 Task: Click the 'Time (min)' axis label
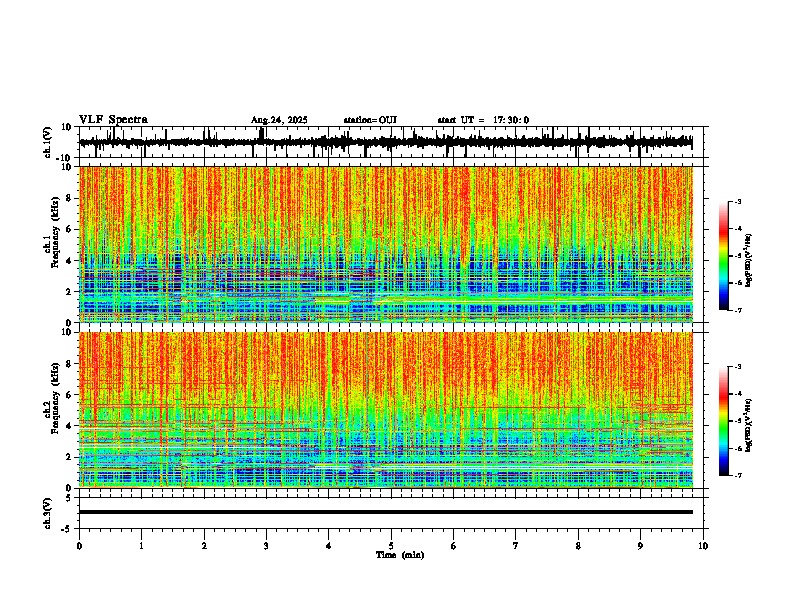pyautogui.click(x=400, y=555)
